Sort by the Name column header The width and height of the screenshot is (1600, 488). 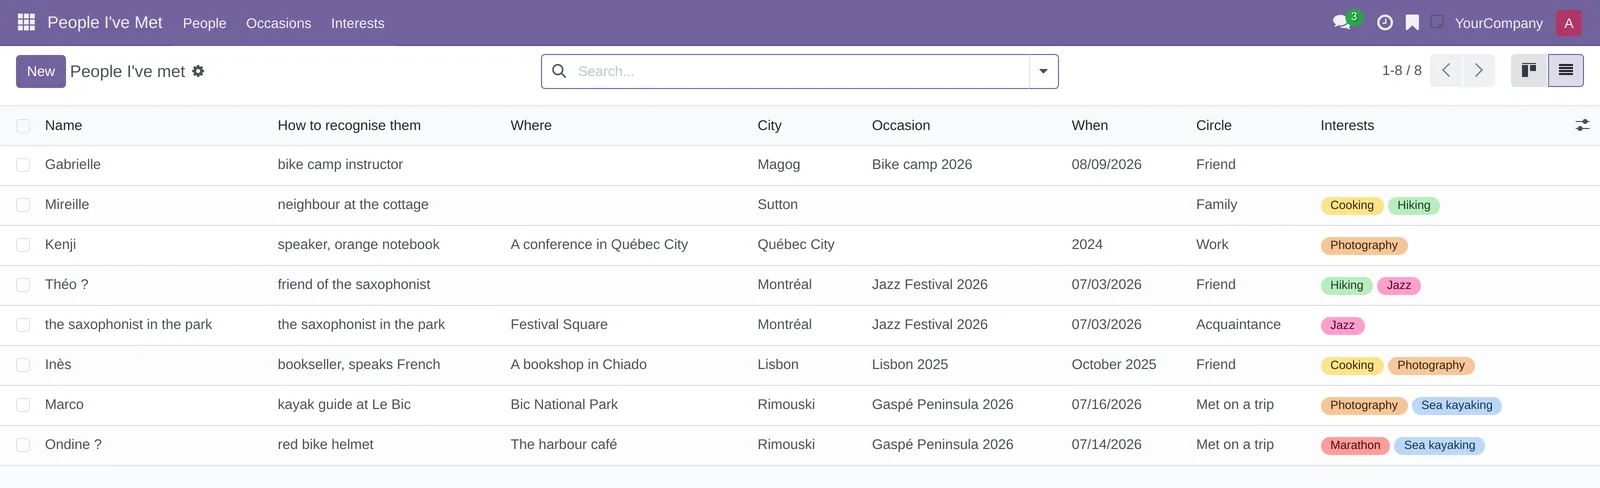(x=63, y=125)
